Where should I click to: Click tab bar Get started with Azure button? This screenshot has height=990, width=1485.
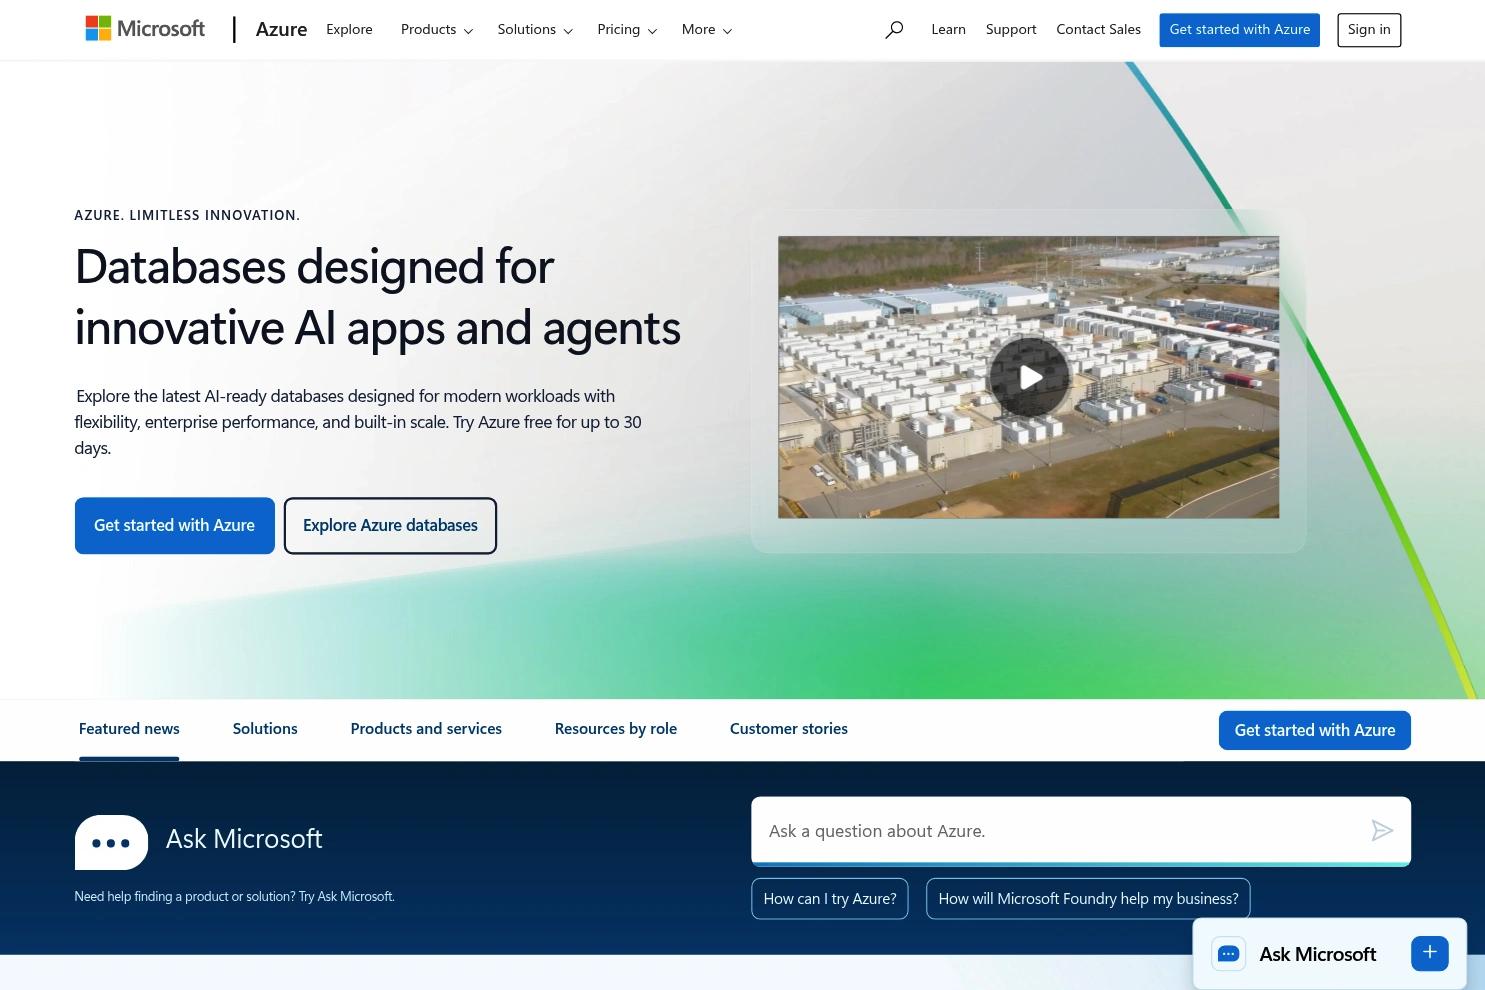[x=1315, y=730]
